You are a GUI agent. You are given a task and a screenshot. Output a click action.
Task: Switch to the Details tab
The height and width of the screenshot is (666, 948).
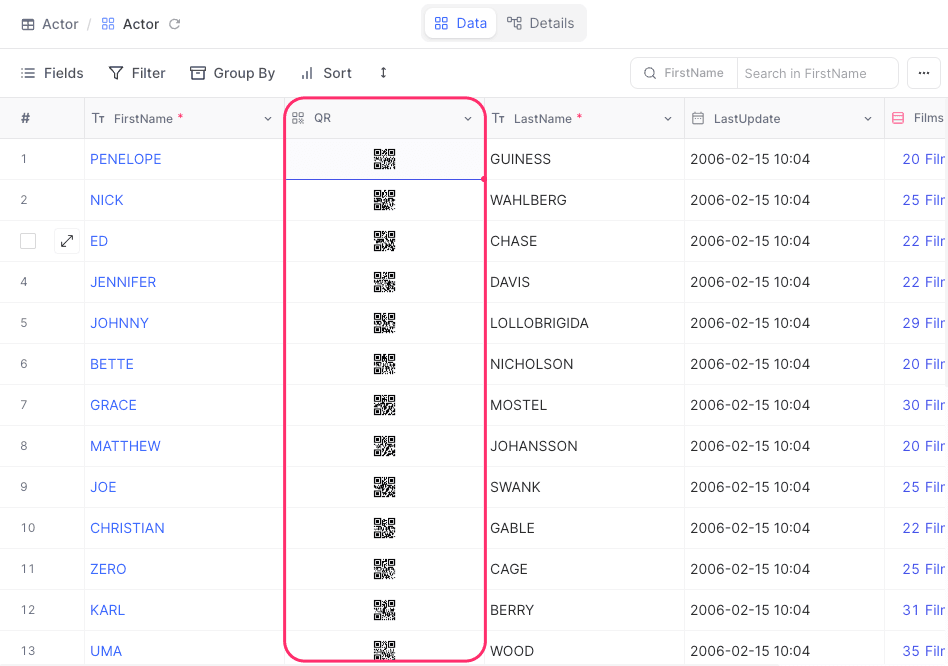pos(541,23)
